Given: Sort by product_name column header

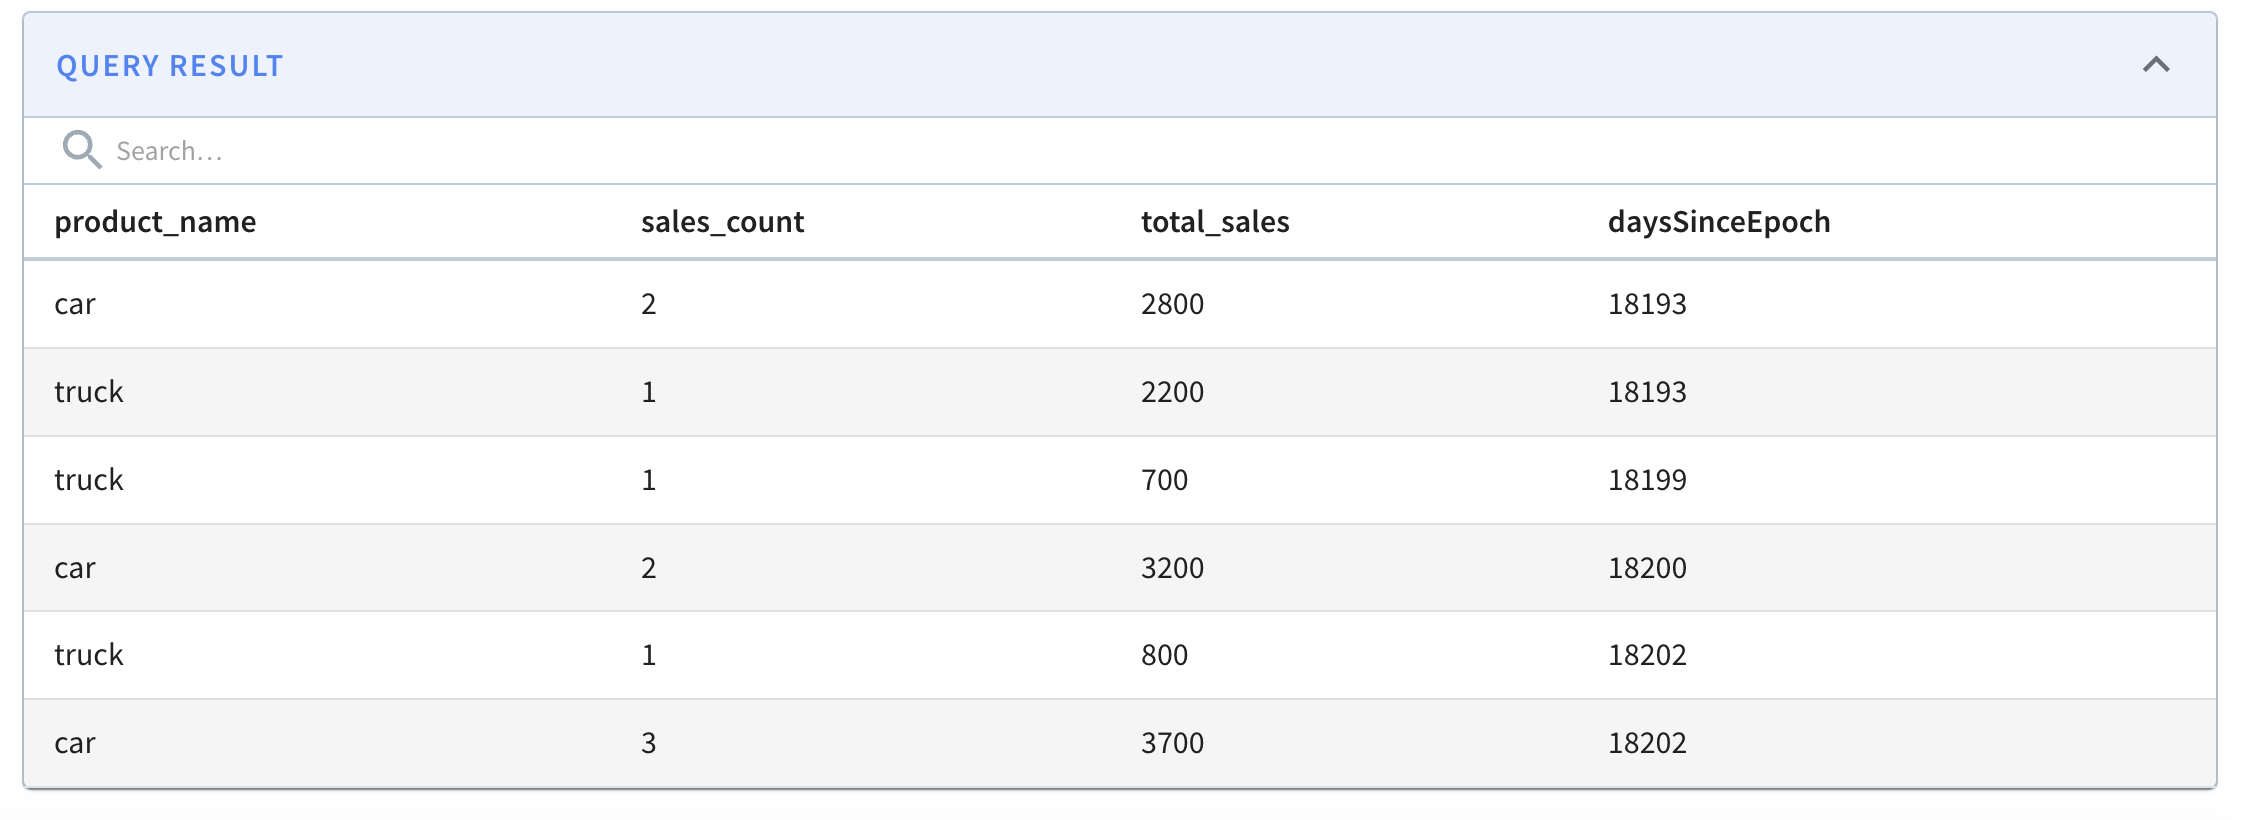Looking at the screenshot, I should (155, 222).
